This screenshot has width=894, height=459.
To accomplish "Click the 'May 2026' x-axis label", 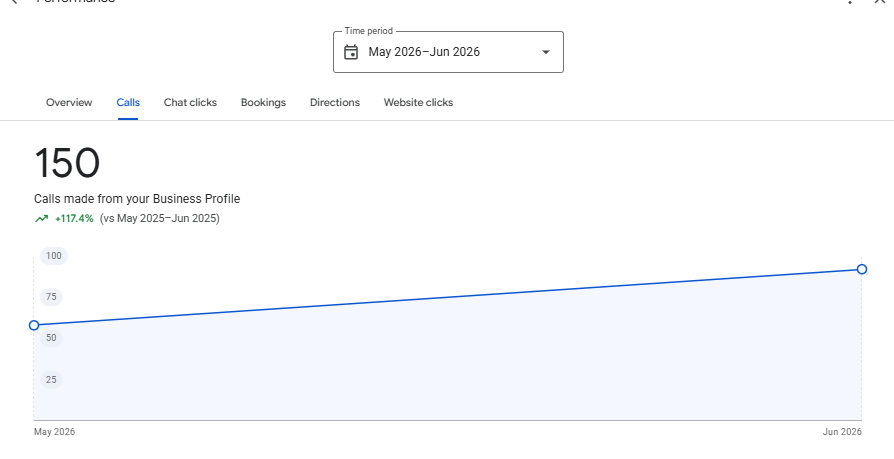I will (54, 432).
